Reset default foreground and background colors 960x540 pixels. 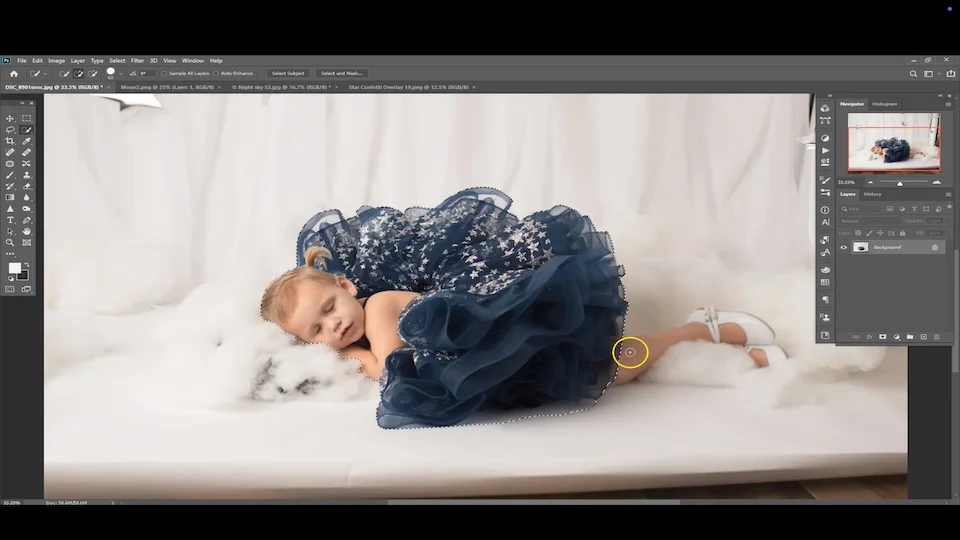[x=10, y=279]
